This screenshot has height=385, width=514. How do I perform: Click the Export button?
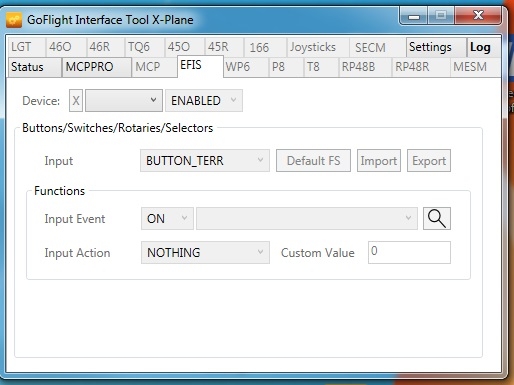point(429,161)
